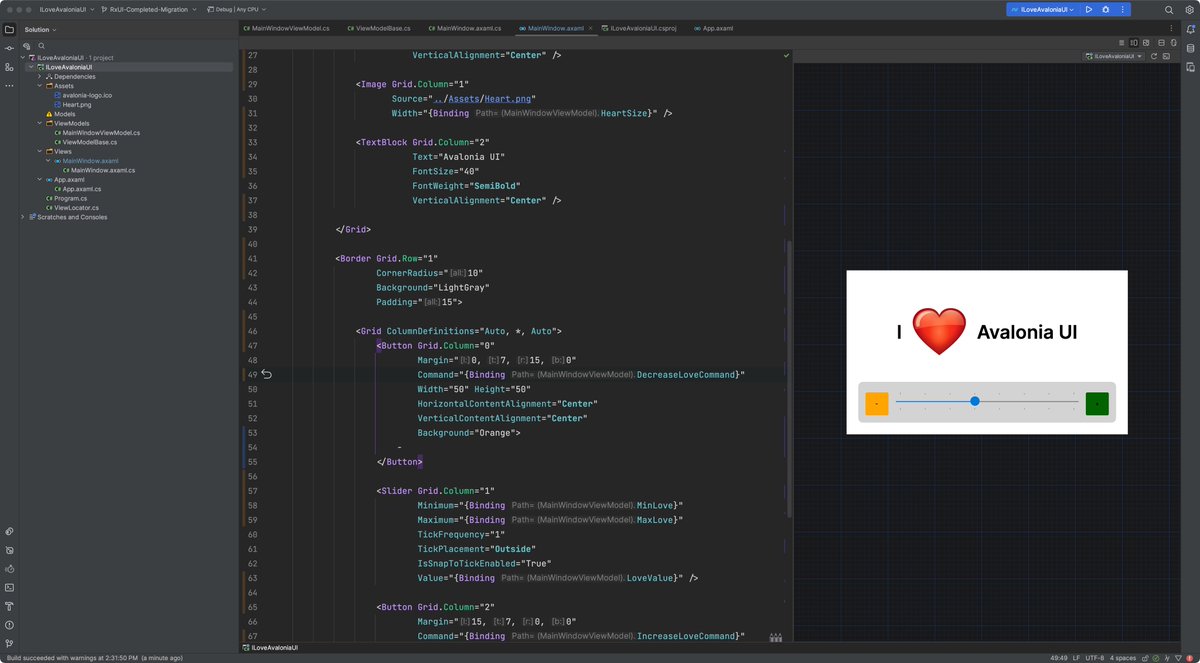Viewport: 1200px width, 663px height.
Task: Open the Terminal tool window icon
Action: pos(9,587)
